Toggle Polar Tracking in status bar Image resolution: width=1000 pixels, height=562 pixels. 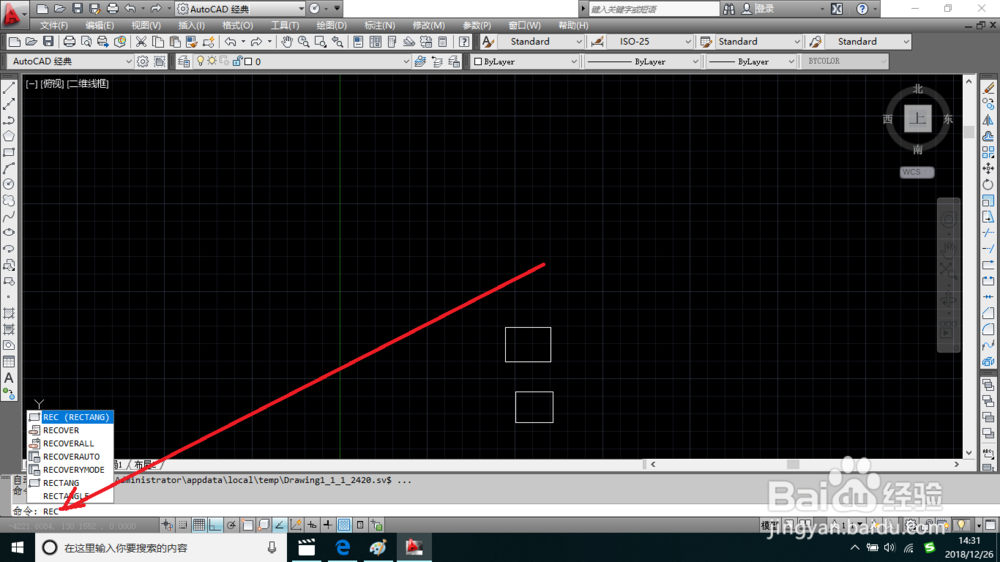coord(231,525)
